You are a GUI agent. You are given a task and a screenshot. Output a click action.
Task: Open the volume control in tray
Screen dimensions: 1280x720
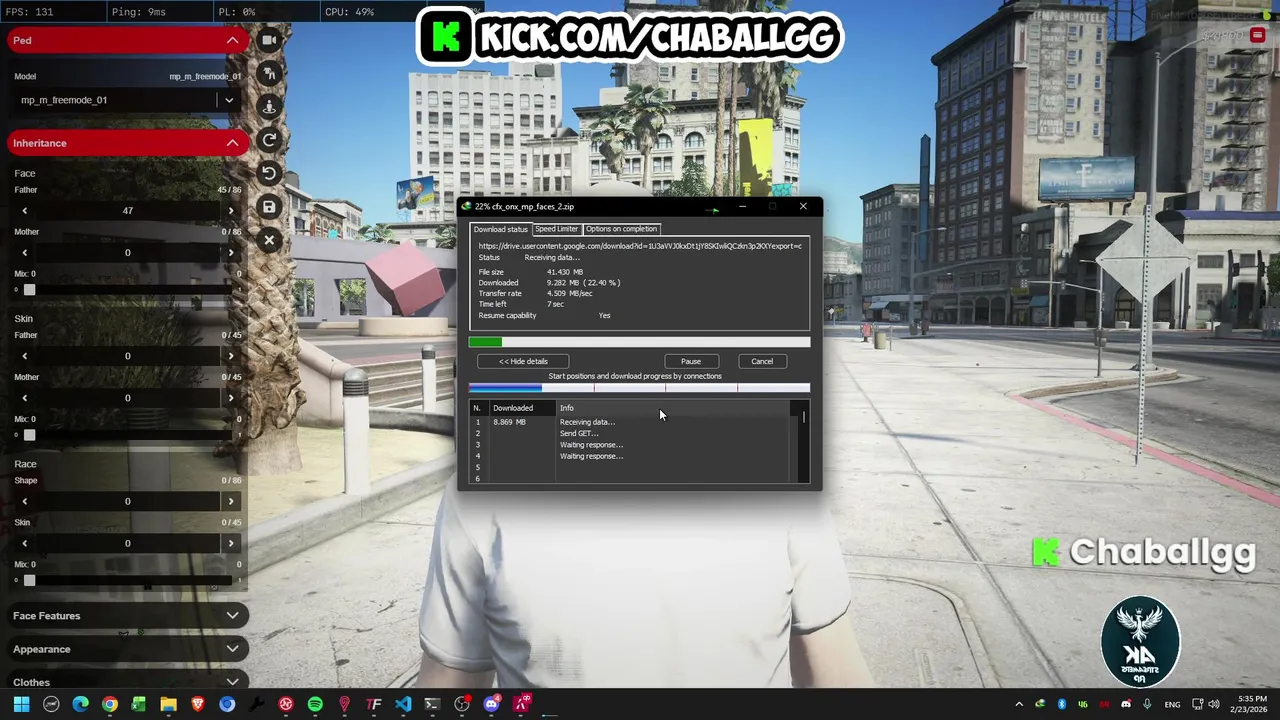1215,704
